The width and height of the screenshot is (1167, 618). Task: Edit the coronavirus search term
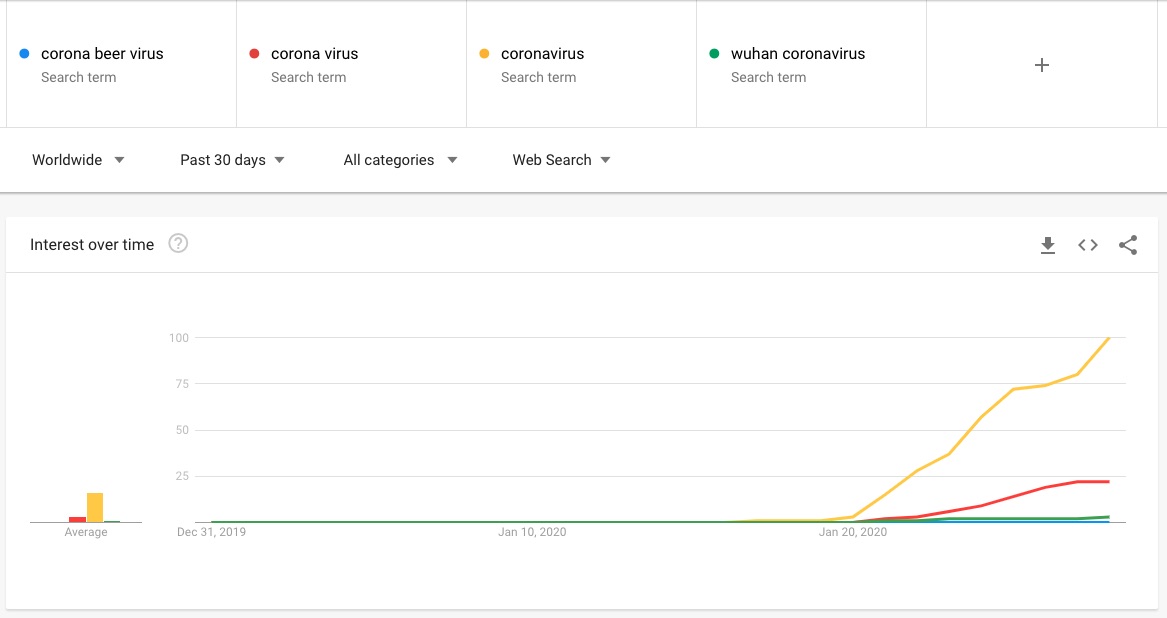(x=543, y=54)
